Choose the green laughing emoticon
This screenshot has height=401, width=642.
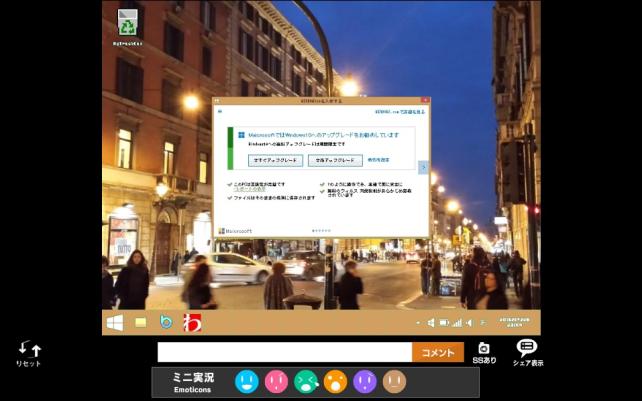coord(306,381)
